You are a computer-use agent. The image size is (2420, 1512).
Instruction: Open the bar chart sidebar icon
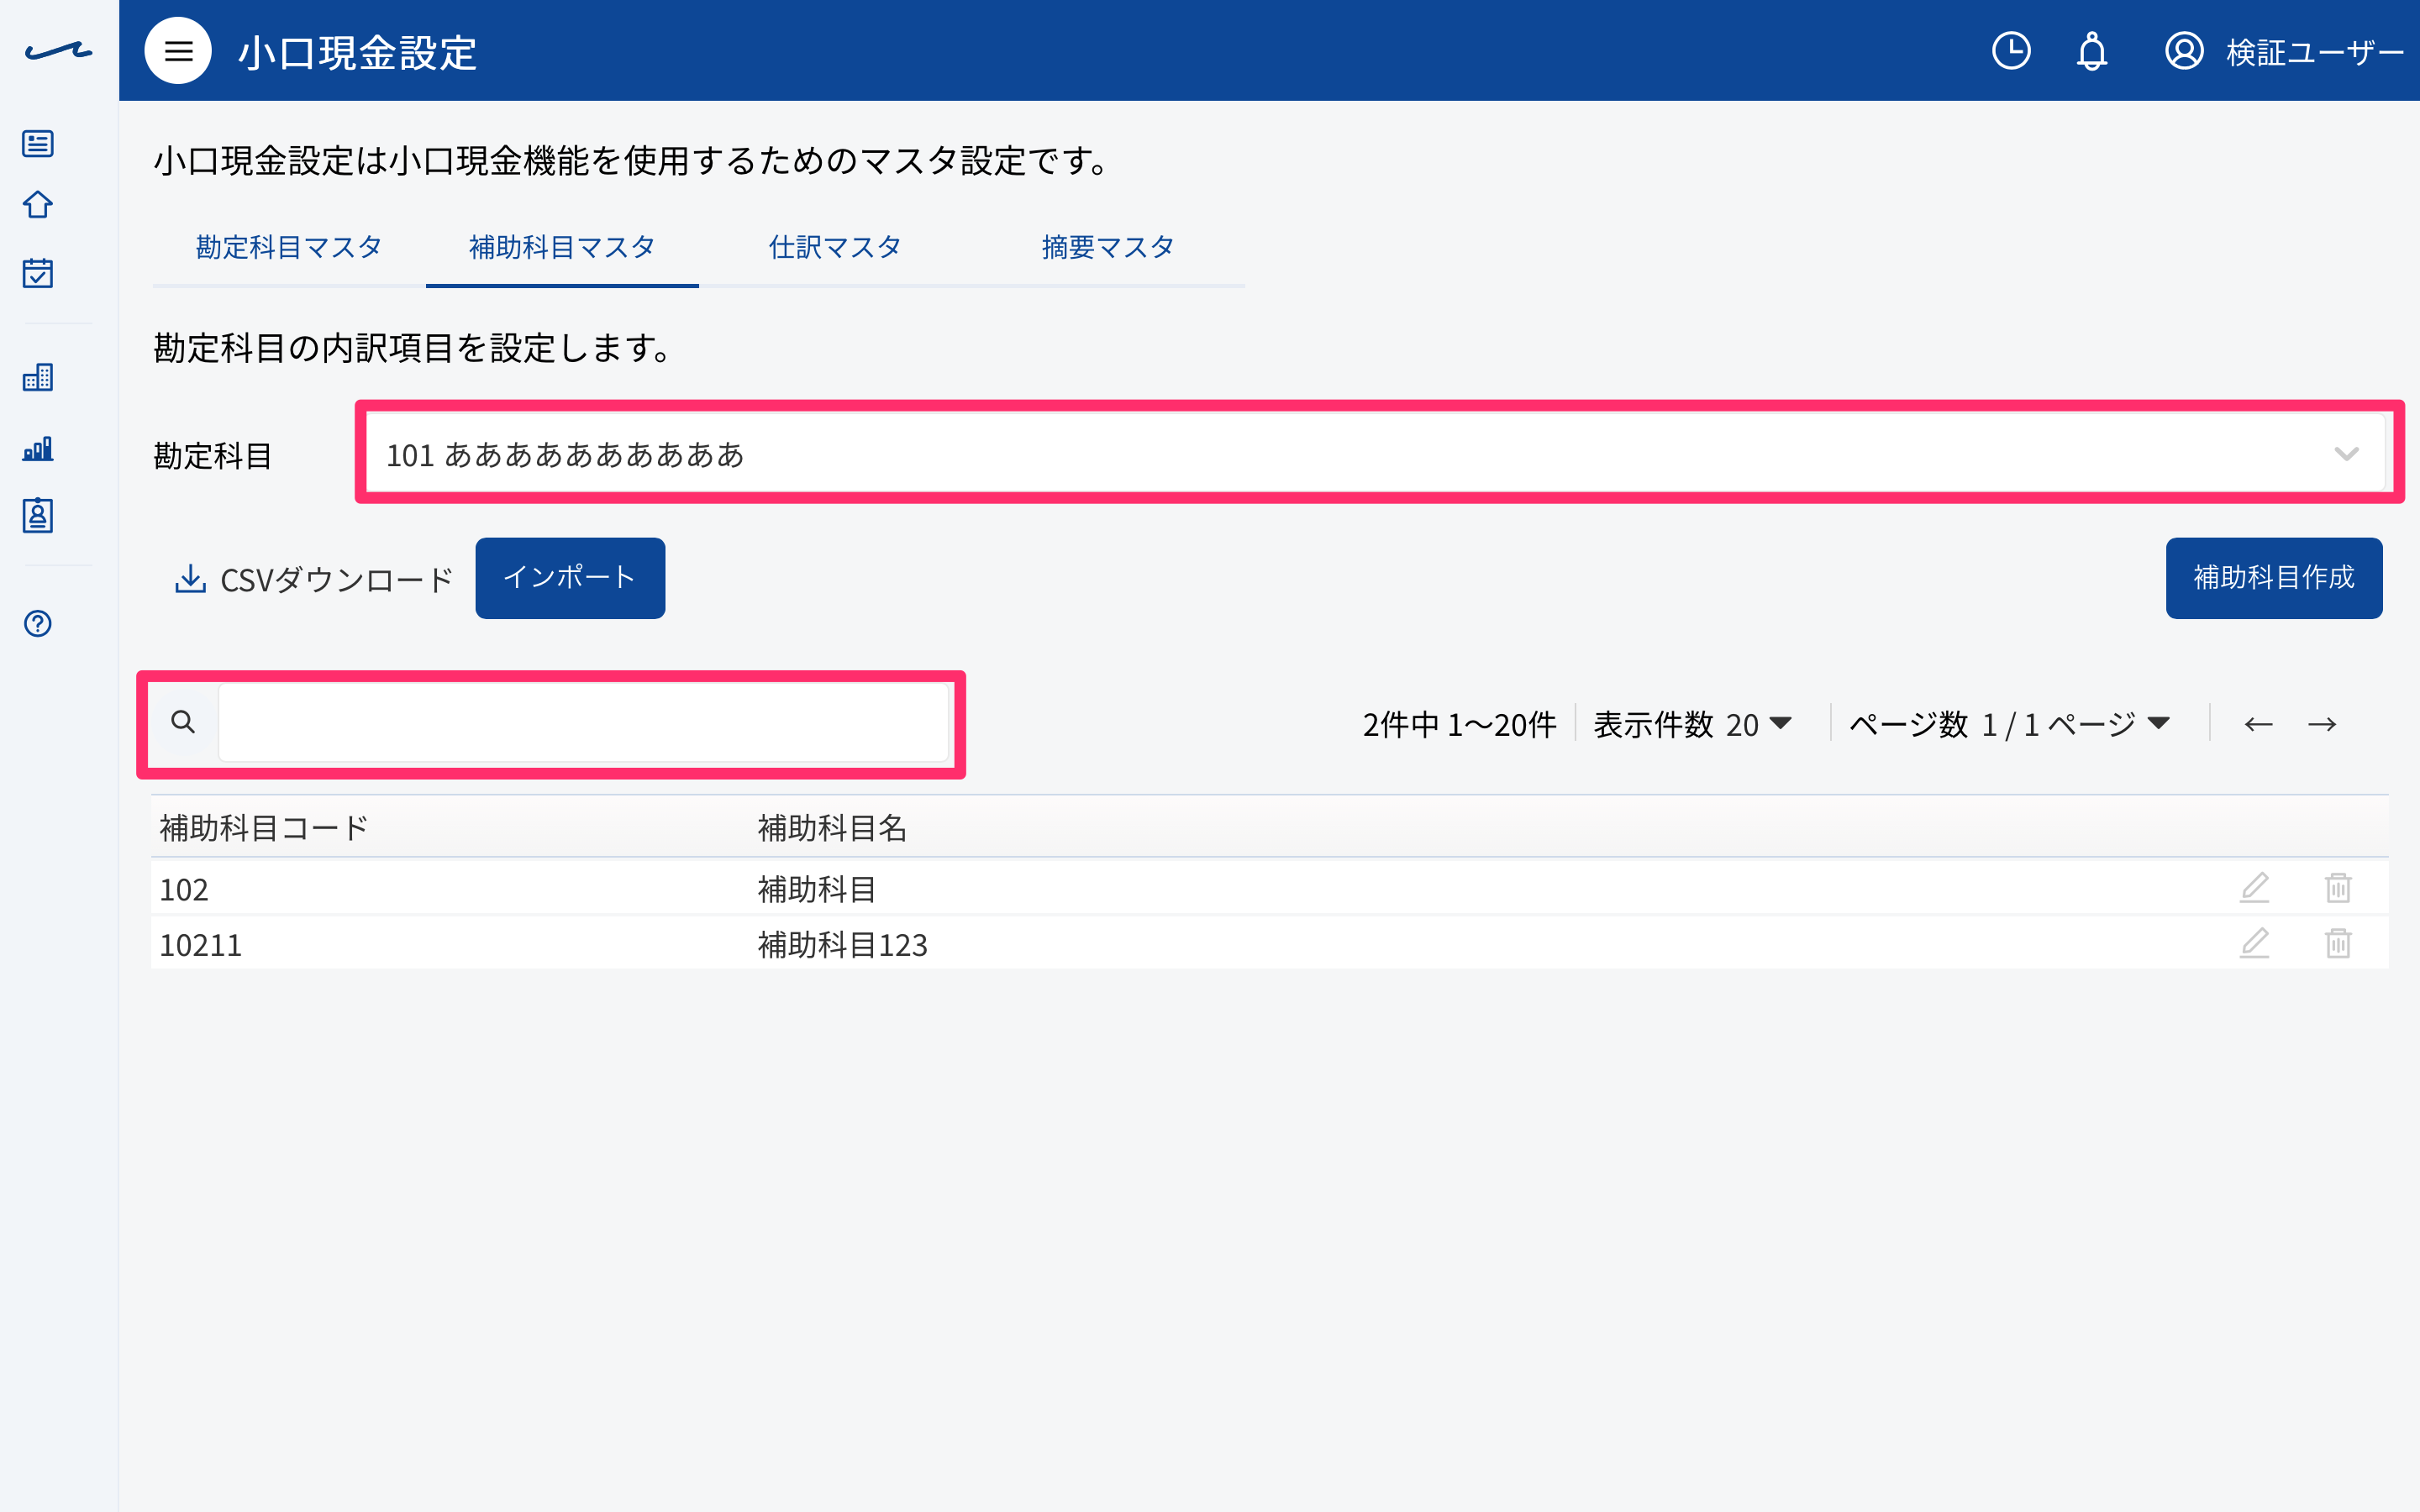(38, 449)
